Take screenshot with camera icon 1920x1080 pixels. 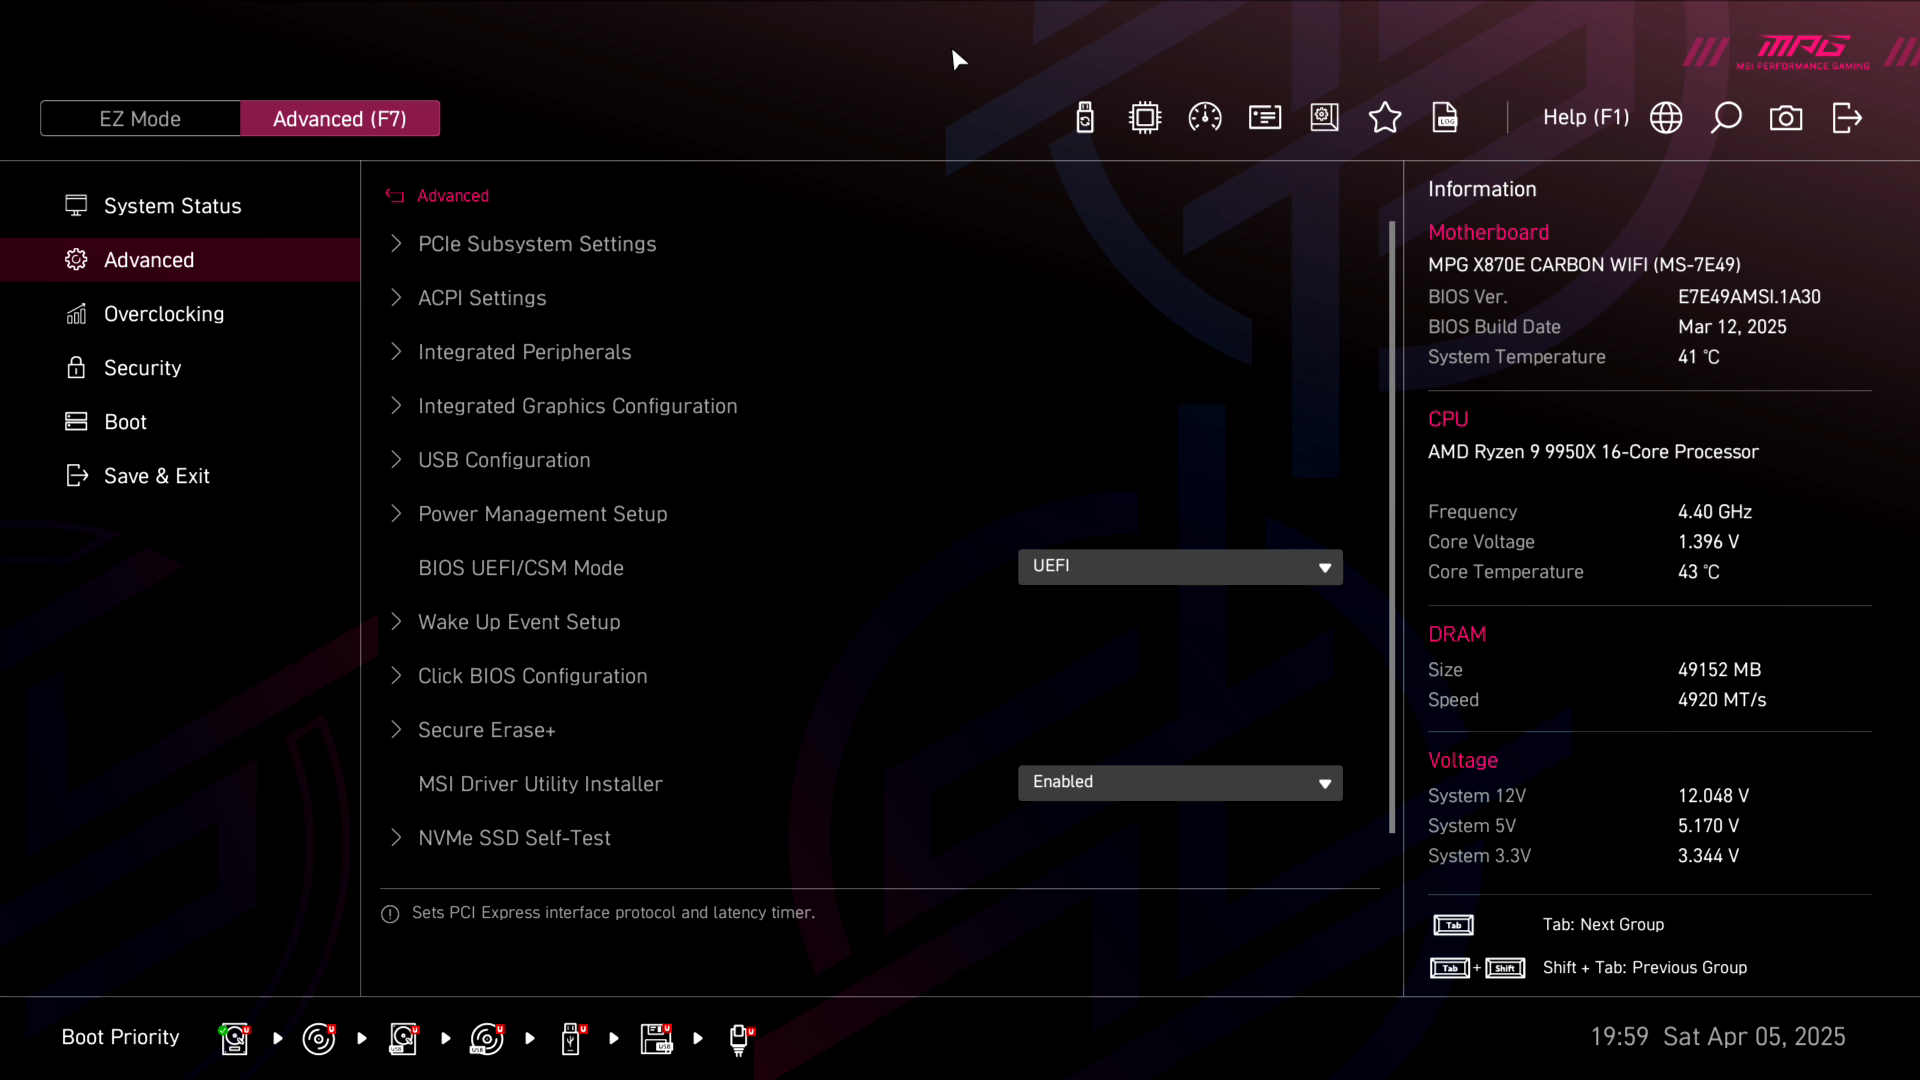click(x=1786, y=118)
